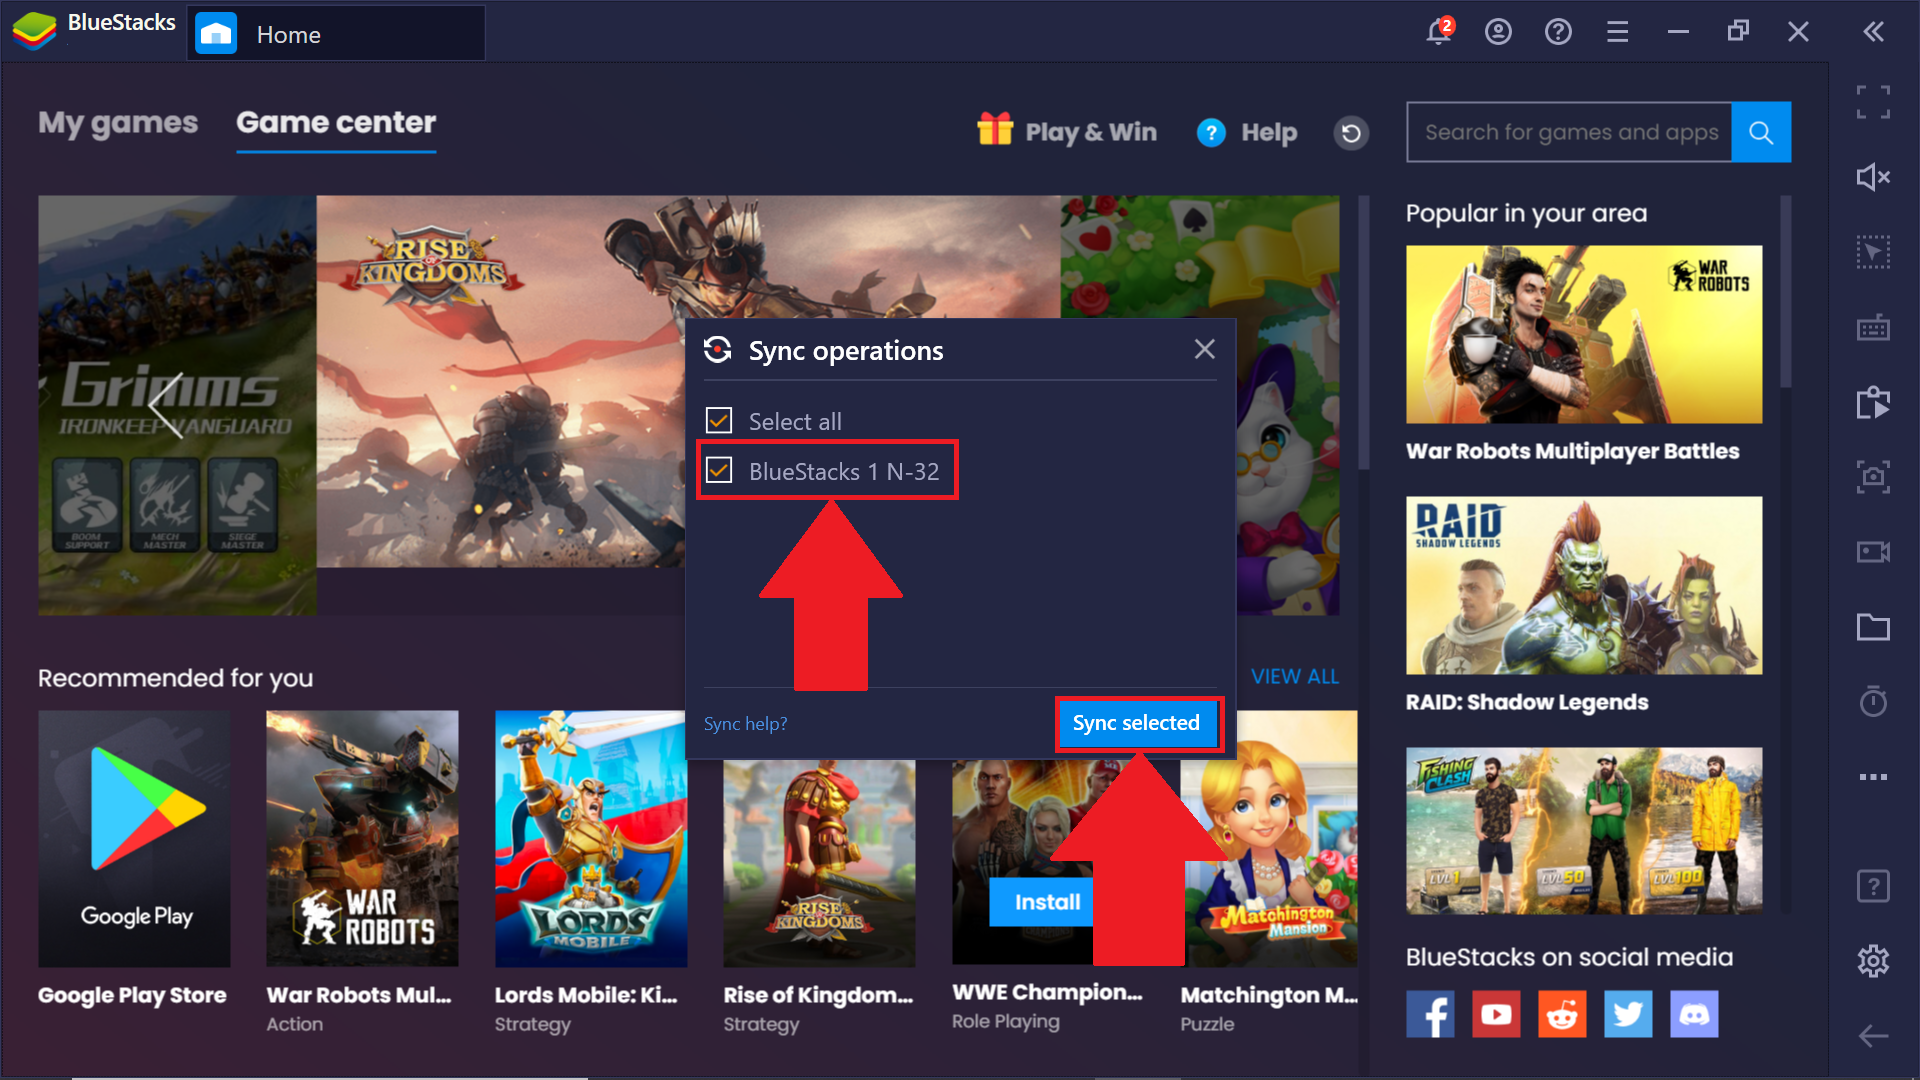Toggle the Select all checkbox
Image resolution: width=1920 pixels, height=1080 pixels.
tap(719, 421)
